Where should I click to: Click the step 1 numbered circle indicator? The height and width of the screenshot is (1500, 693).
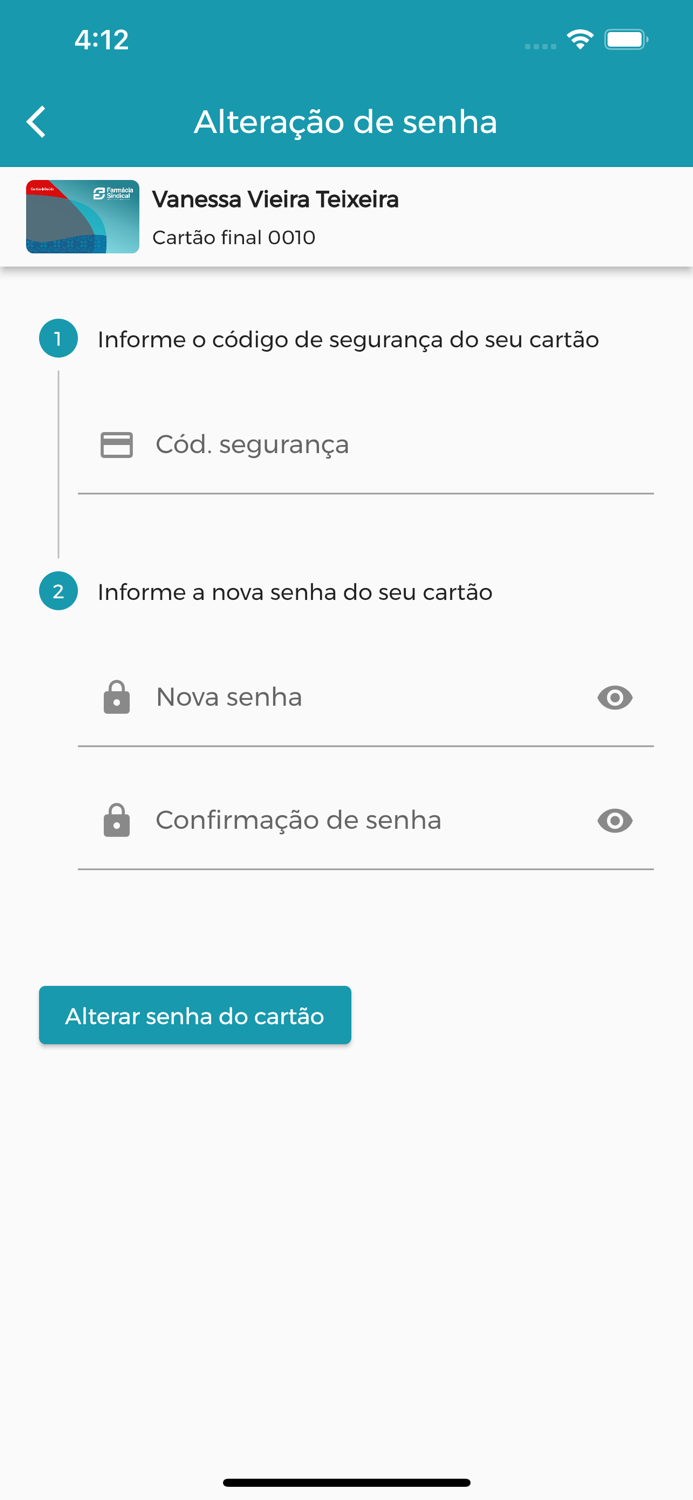click(x=58, y=338)
